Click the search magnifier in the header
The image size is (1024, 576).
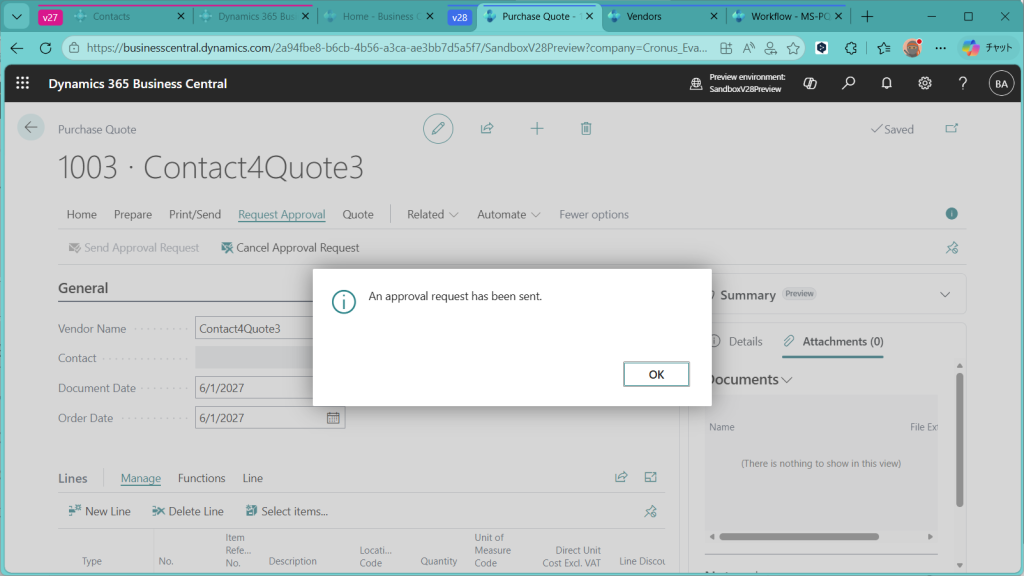click(x=849, y=84)
